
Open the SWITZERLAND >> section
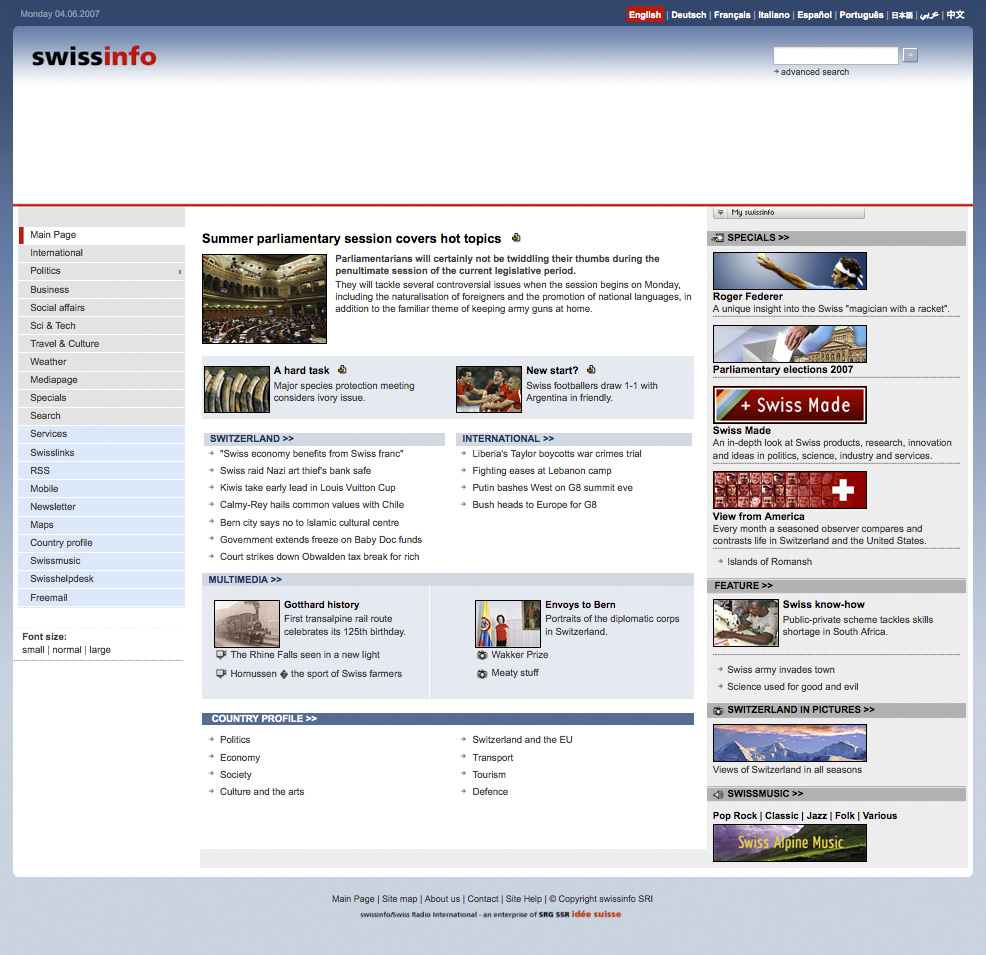coord(252,439)
